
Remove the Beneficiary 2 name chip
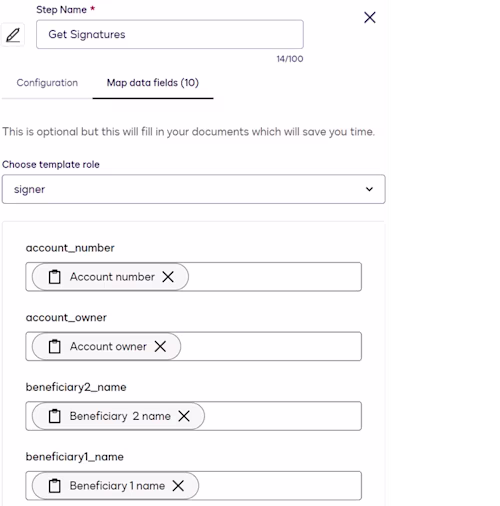coord(184,416)
